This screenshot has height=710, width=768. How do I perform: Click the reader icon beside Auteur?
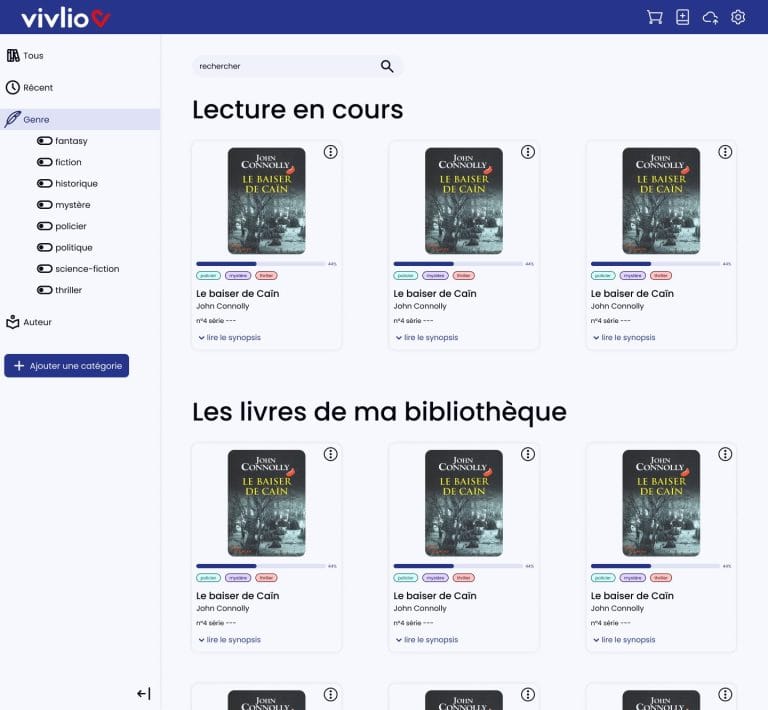click(x=12, y=322)
